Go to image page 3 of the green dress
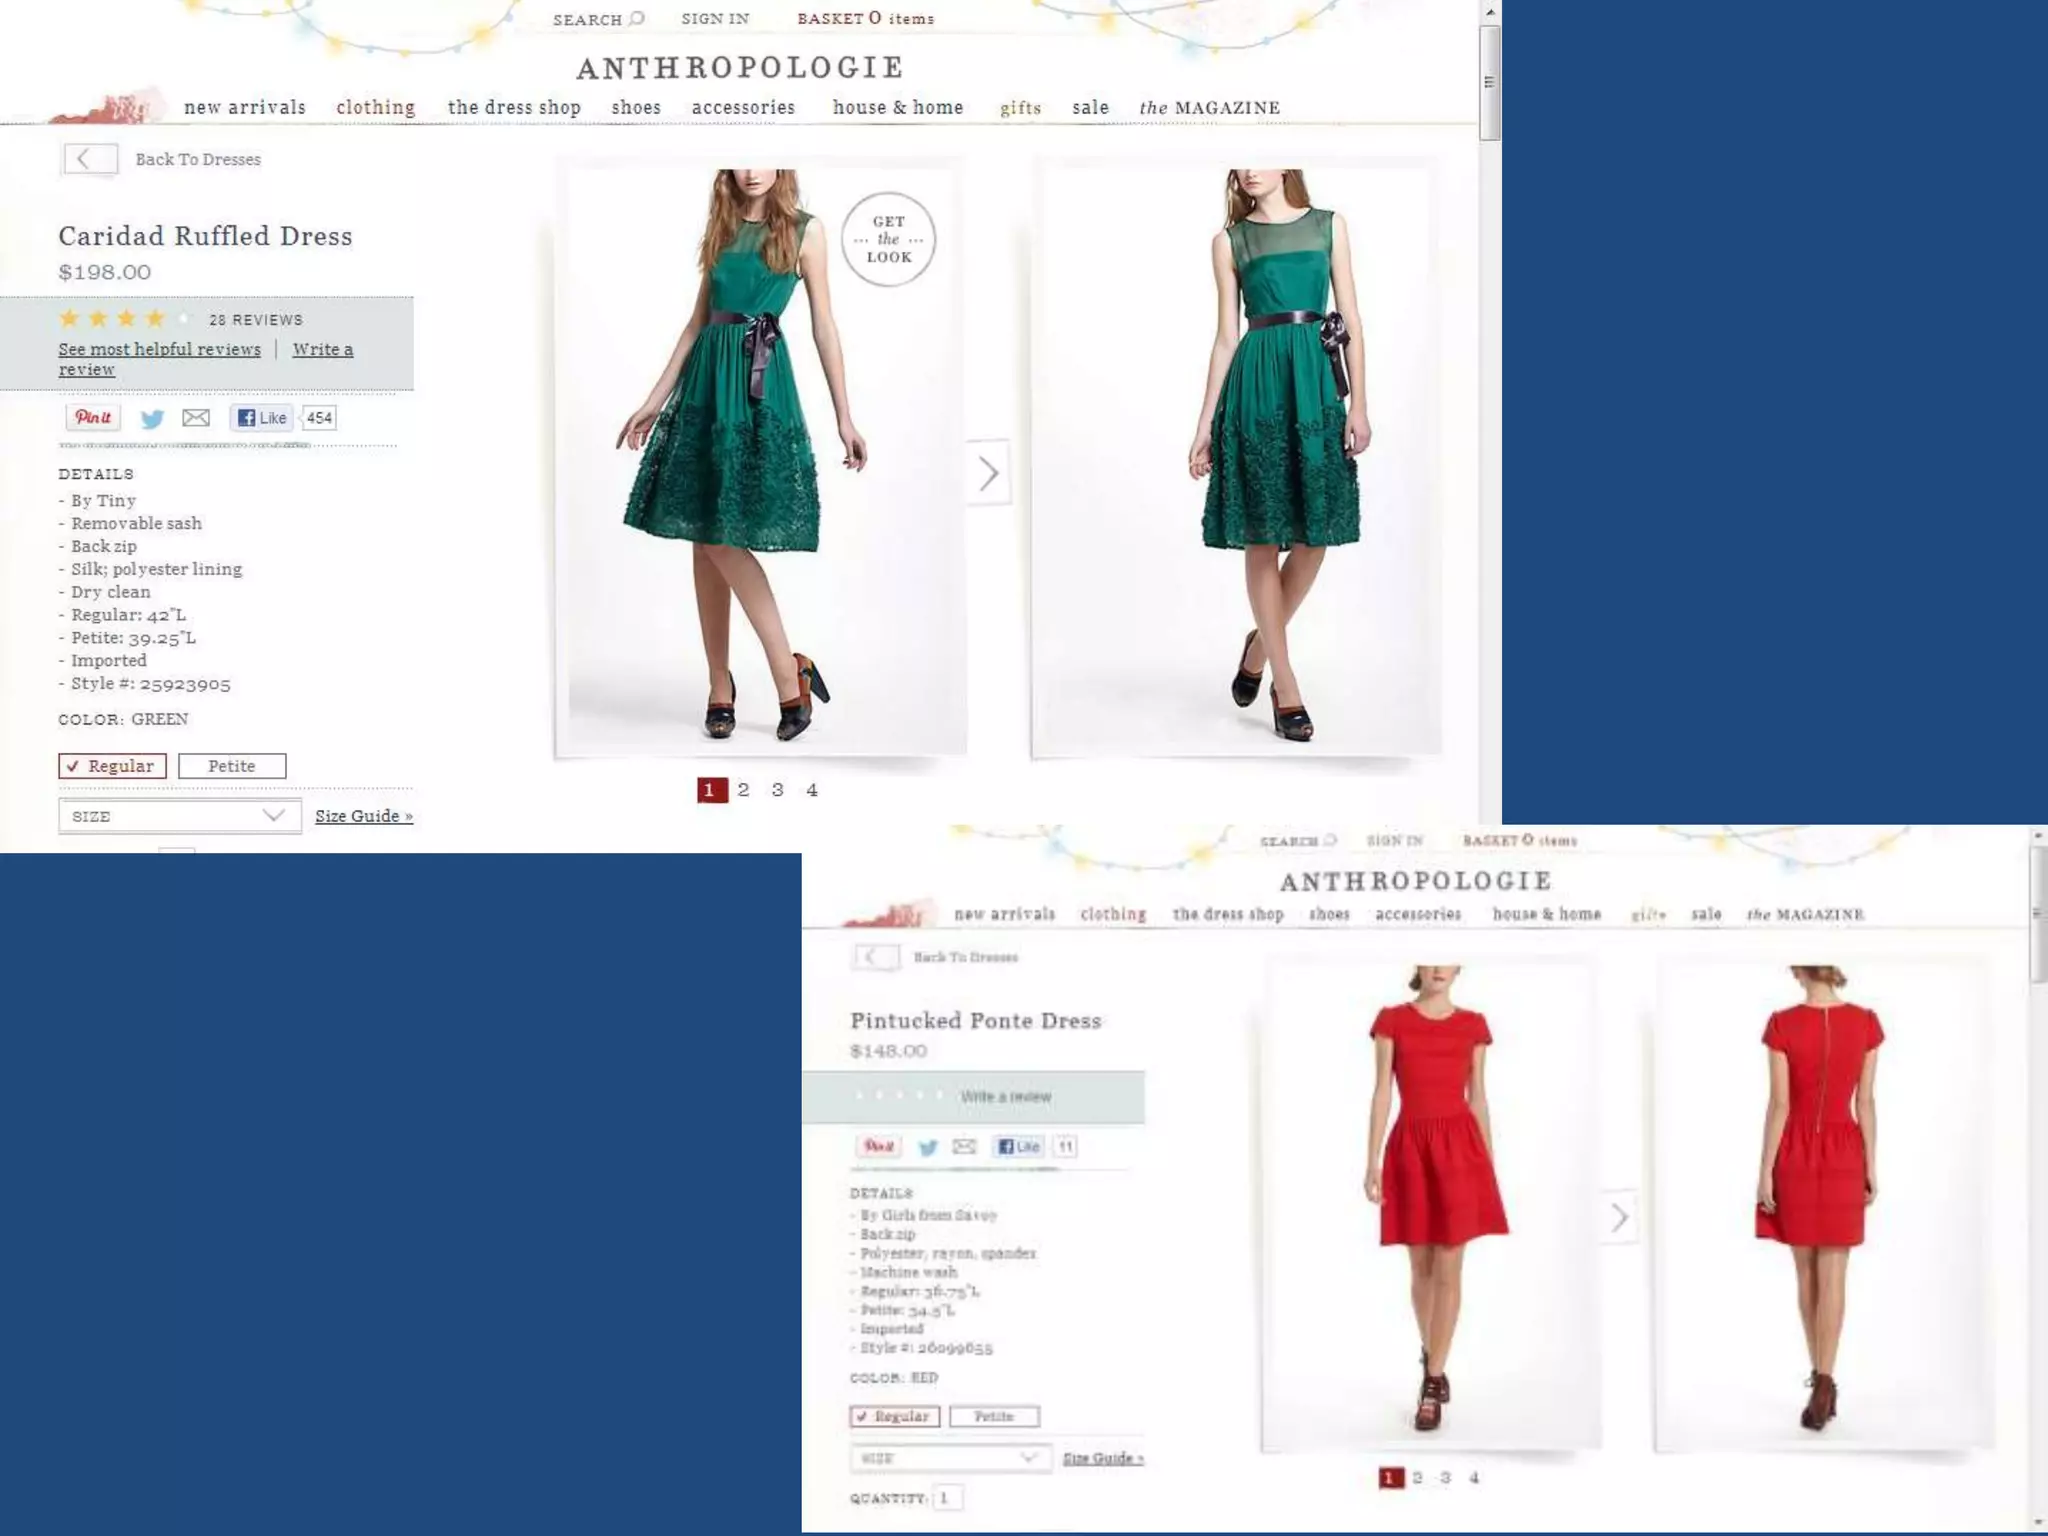 tap(777, 790)
